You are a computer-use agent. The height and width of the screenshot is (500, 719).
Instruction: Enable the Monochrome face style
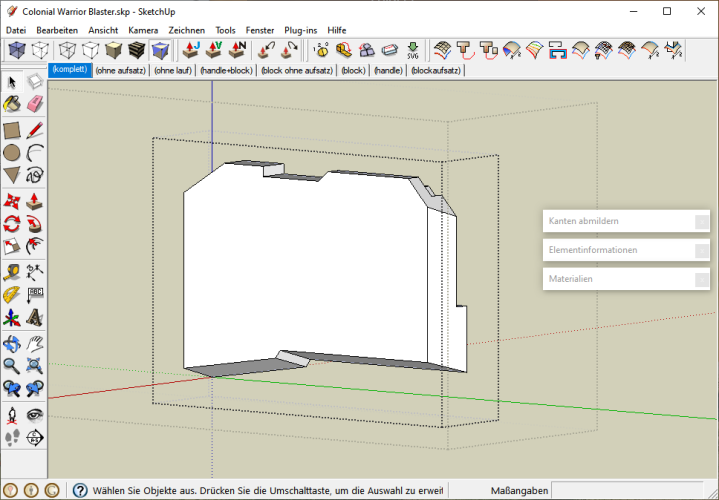pyautogui.click(x=160, y=50)
